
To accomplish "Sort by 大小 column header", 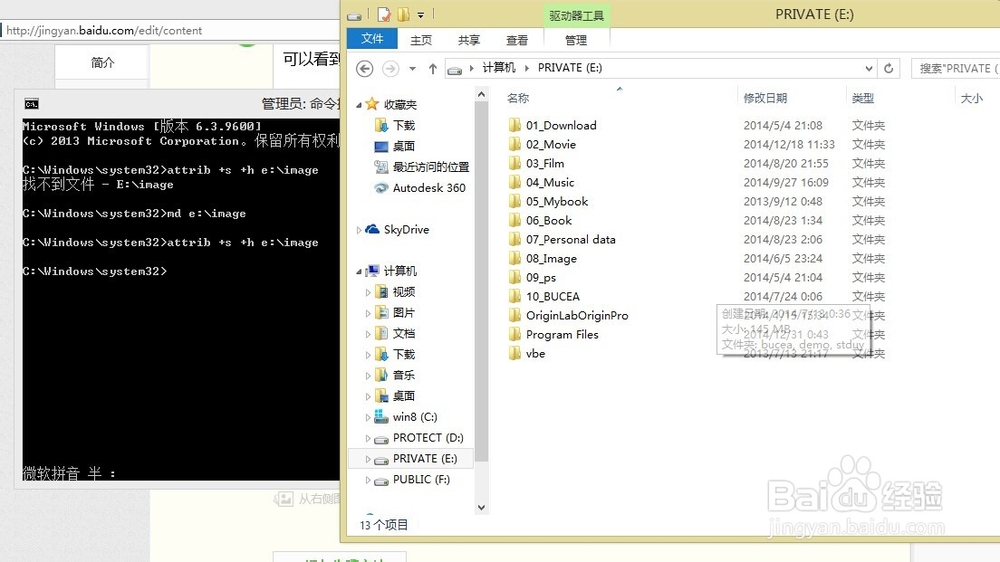I will (971, 98).
